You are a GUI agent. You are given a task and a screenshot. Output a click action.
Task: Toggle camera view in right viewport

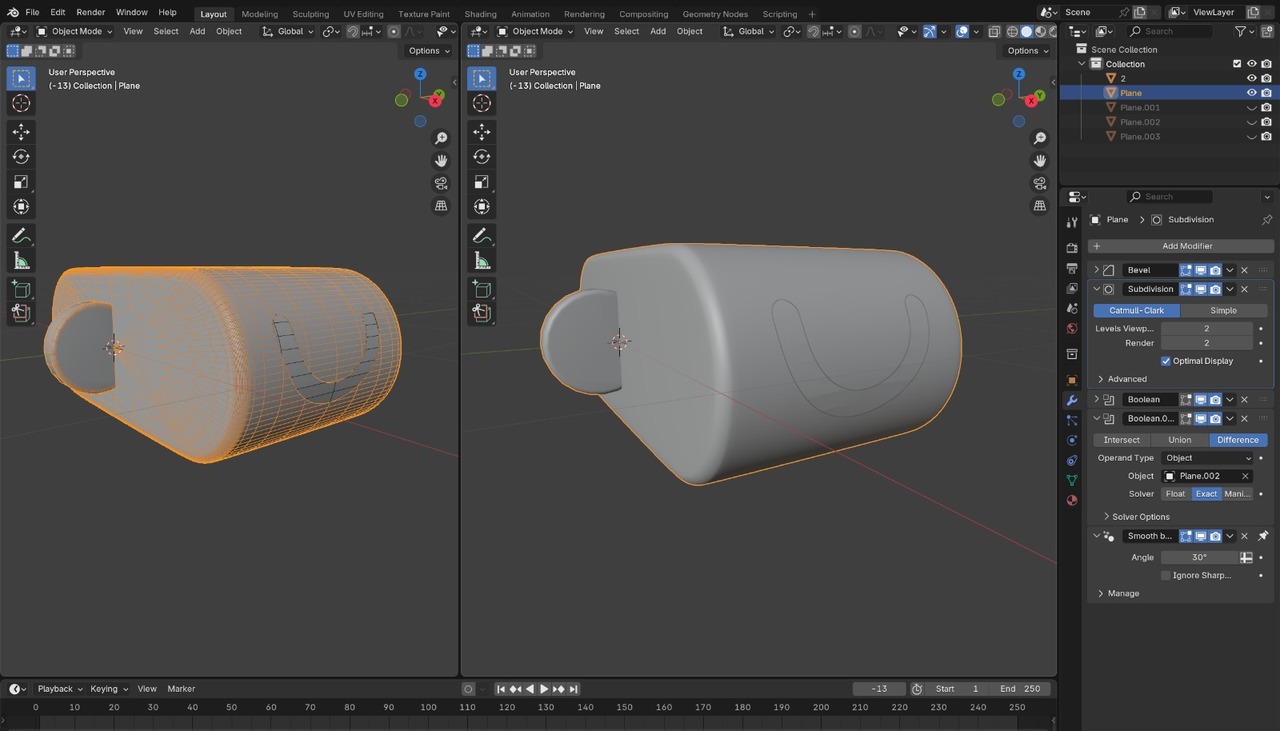click(x=1040, y=183)
